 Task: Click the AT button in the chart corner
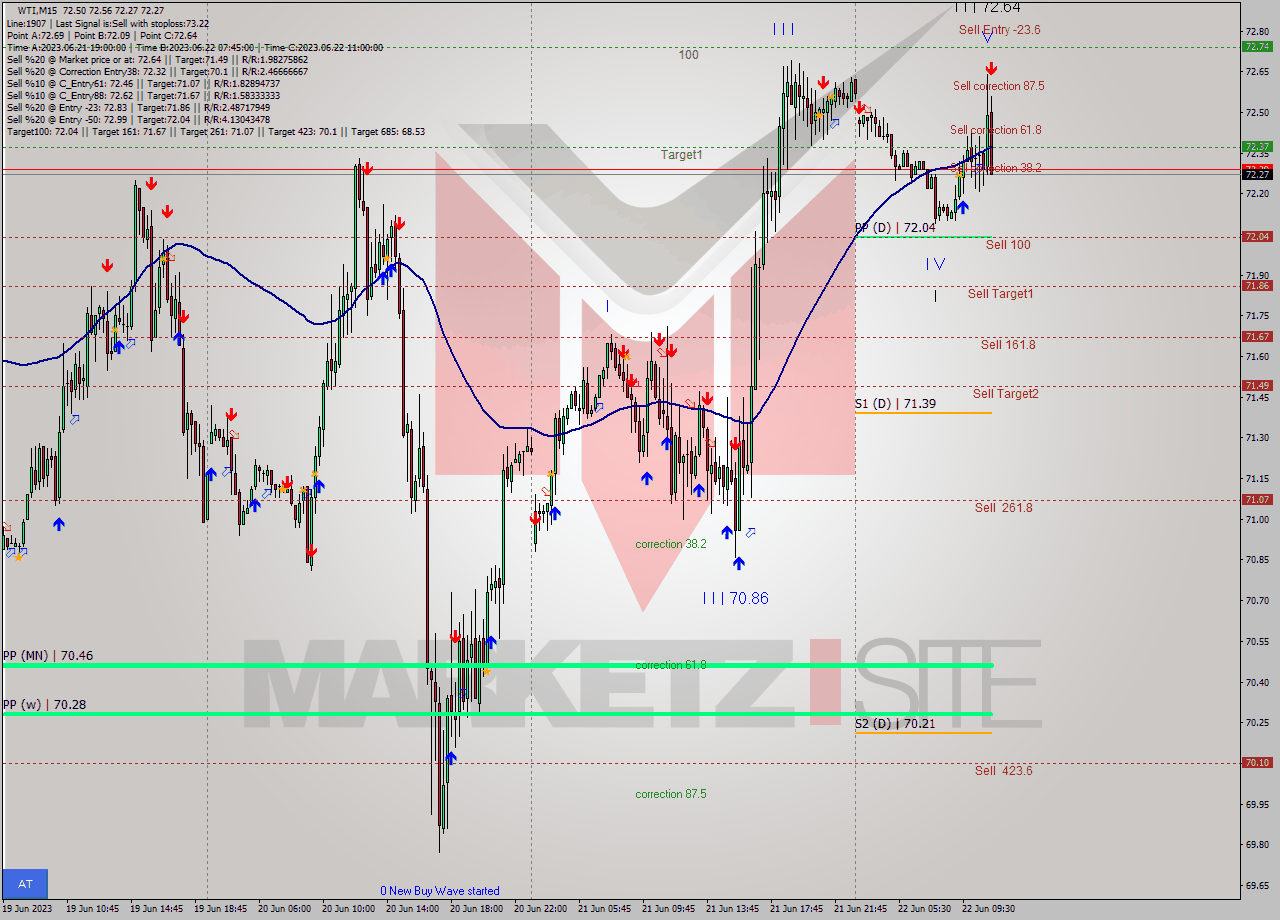coord(25,884)
